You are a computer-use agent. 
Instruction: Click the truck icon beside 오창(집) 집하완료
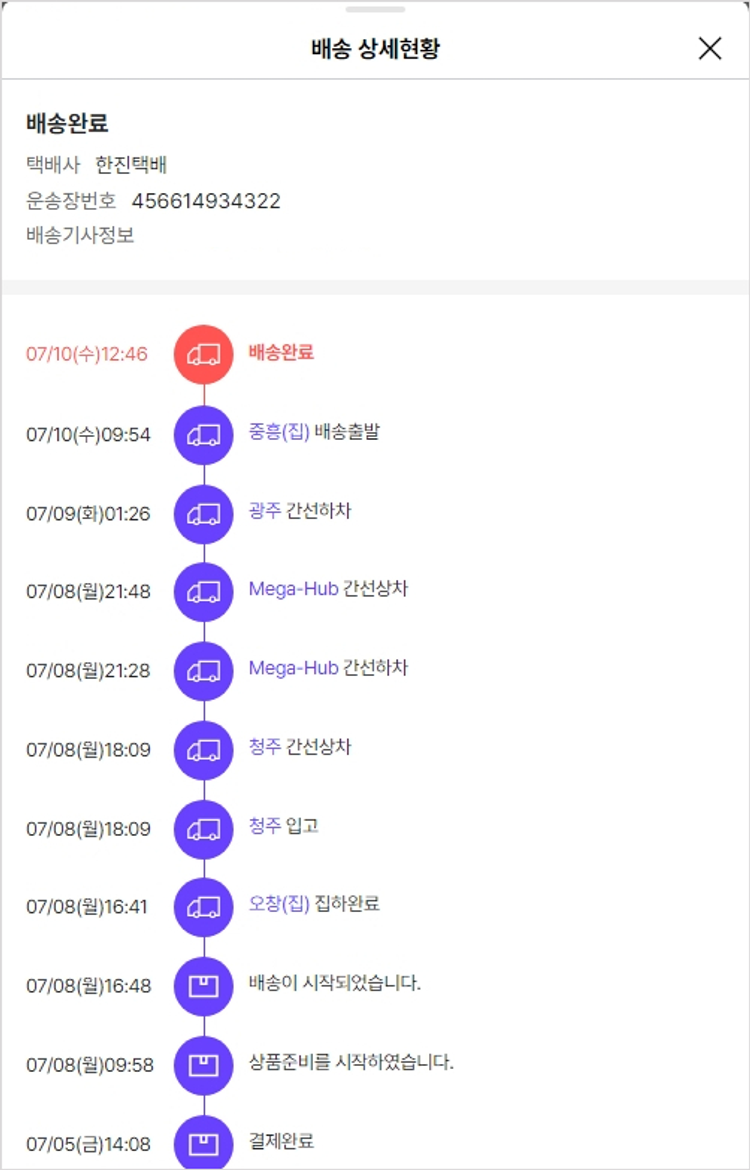pyautogui.click(x=204, y=906)
